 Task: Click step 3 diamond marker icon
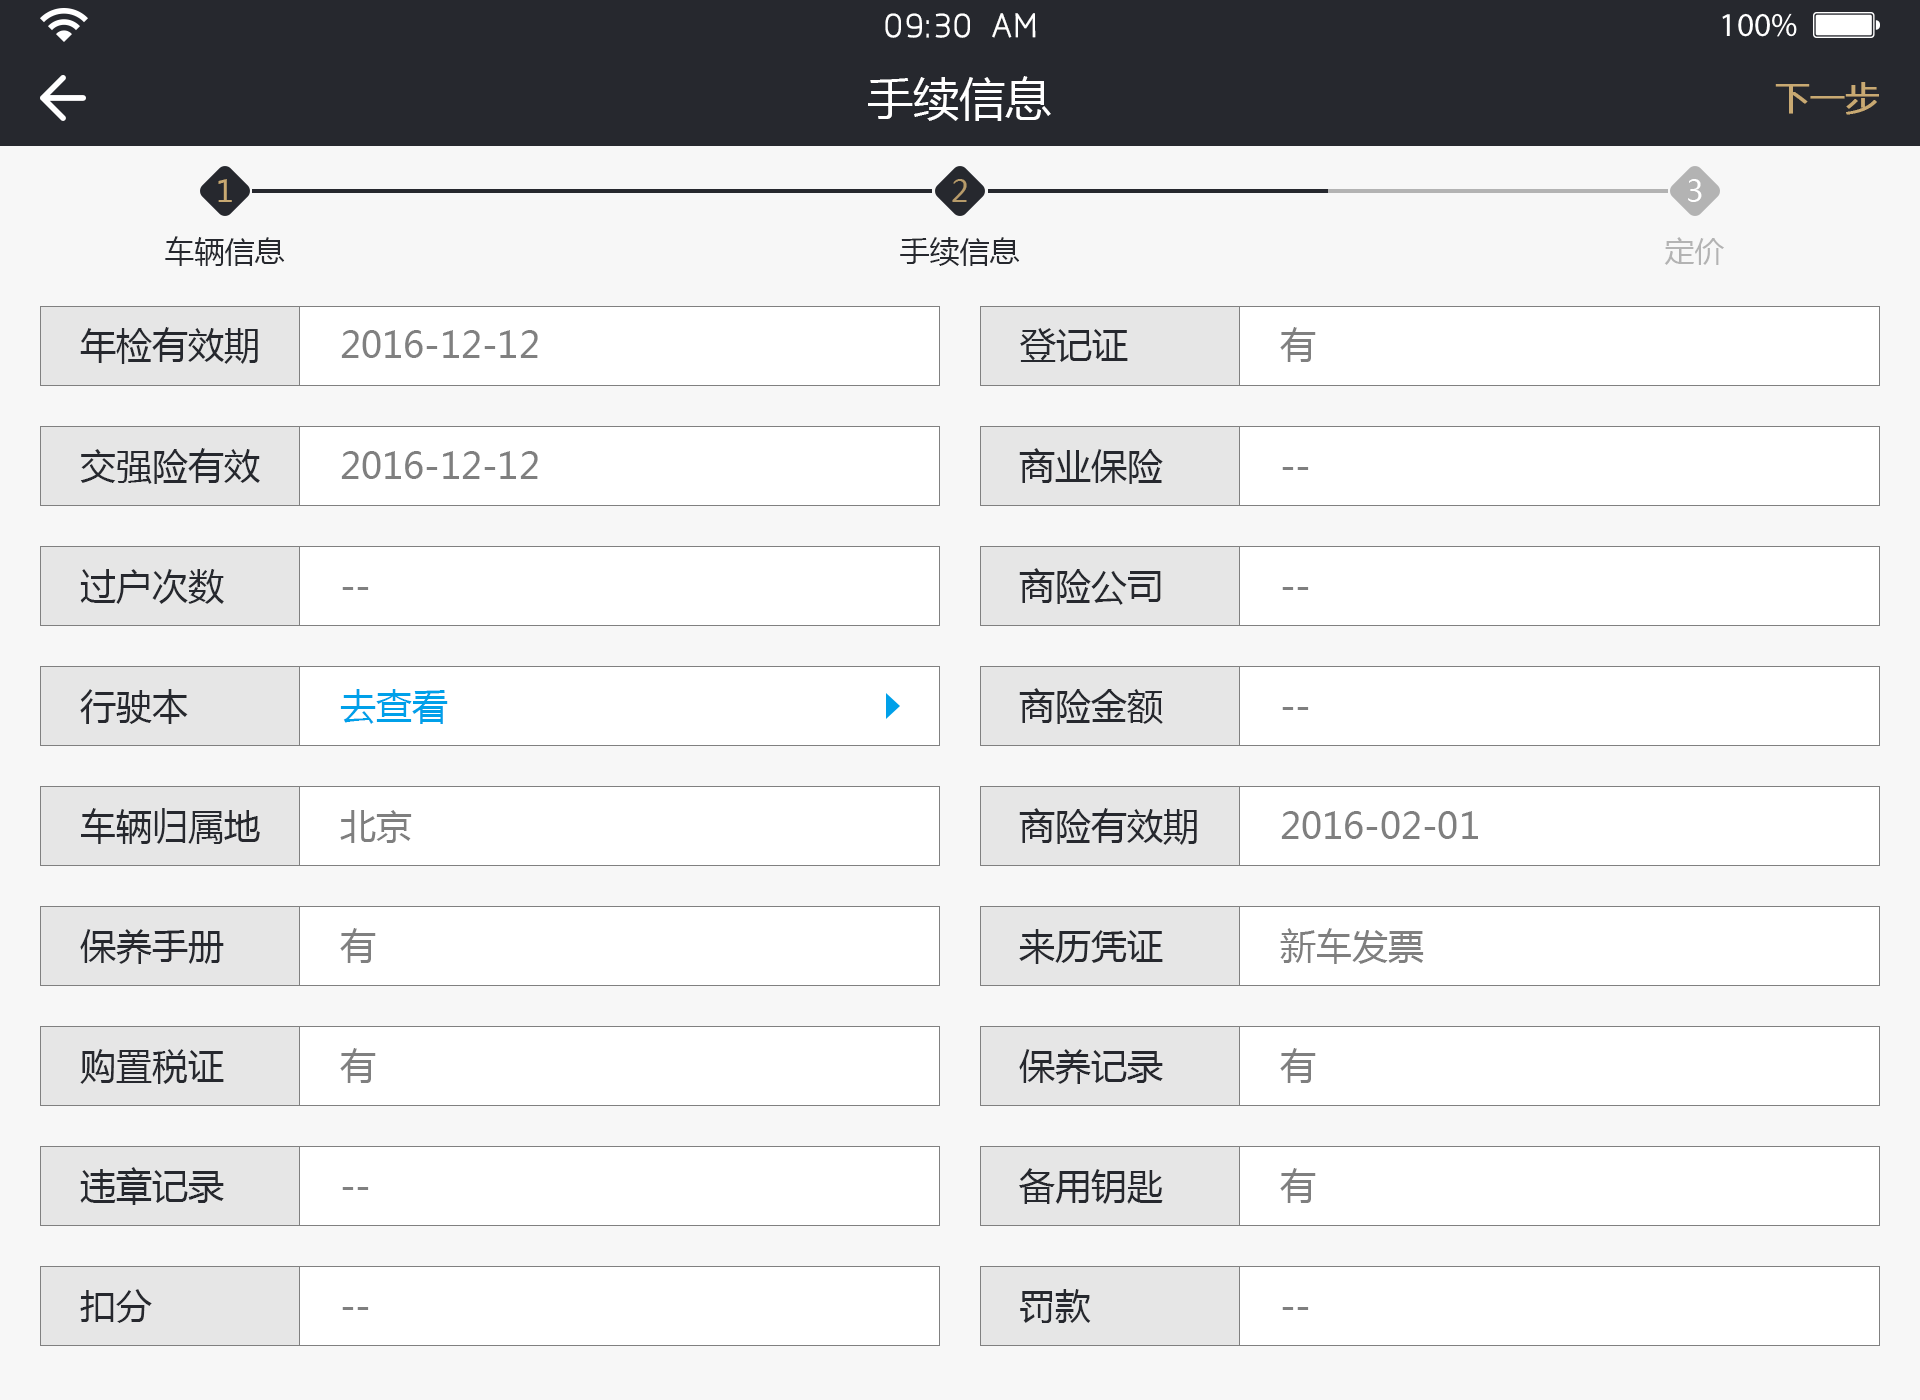(x=1694, y=190)
